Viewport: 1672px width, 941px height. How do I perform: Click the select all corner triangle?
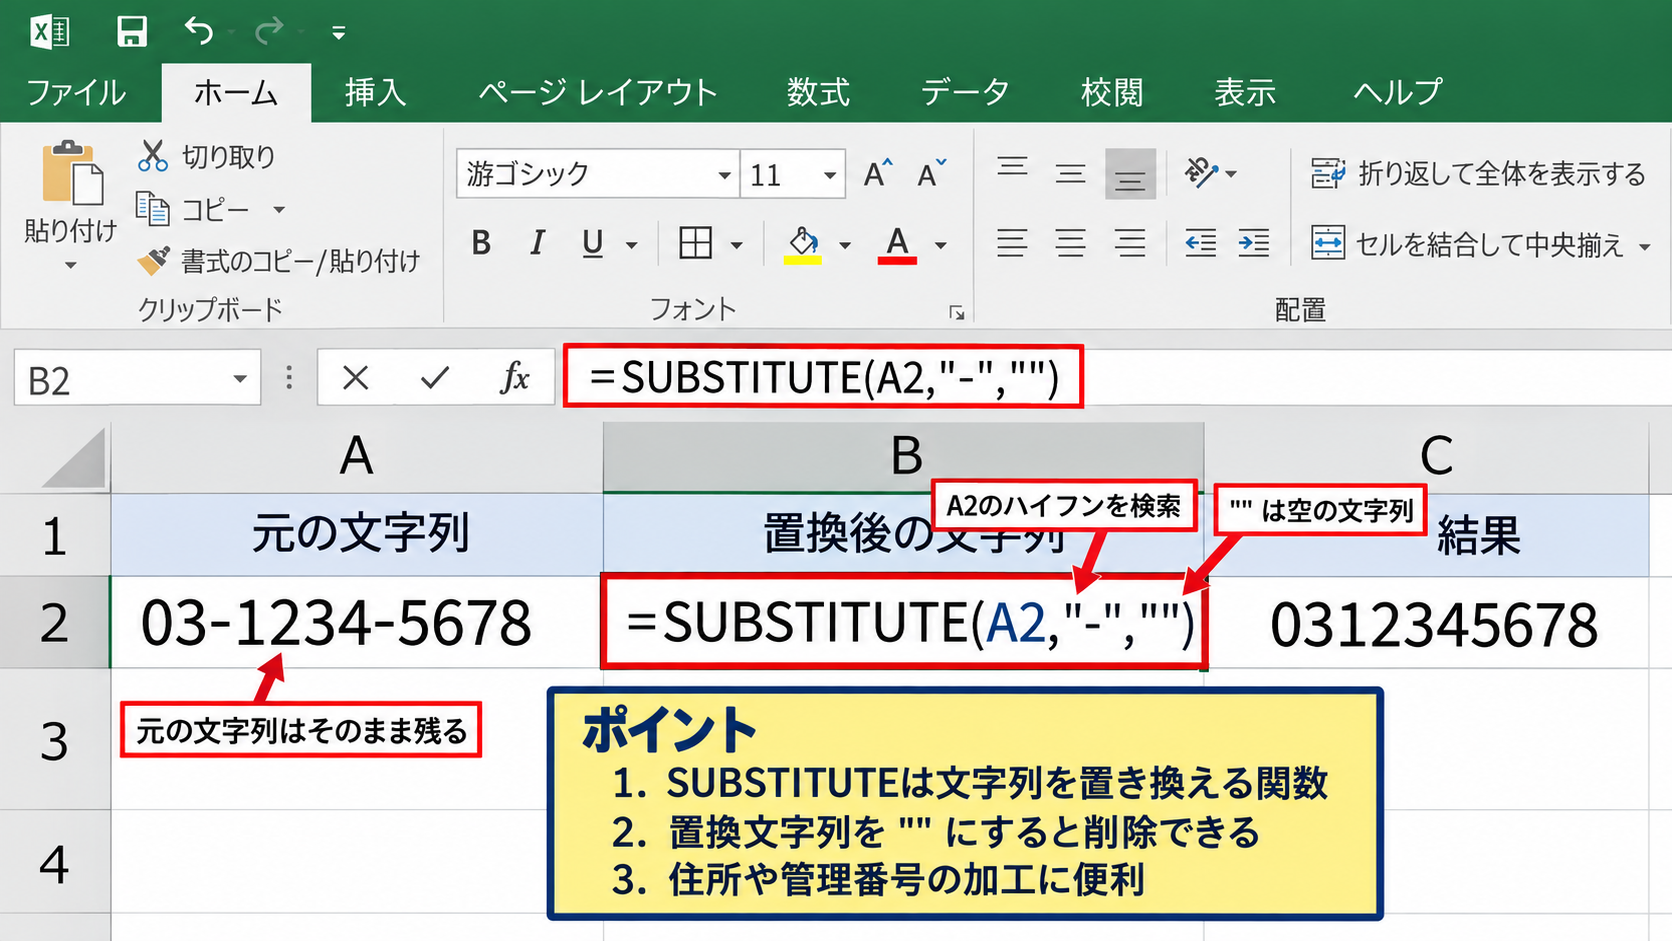pyautogui.click(x=73, y=458)
